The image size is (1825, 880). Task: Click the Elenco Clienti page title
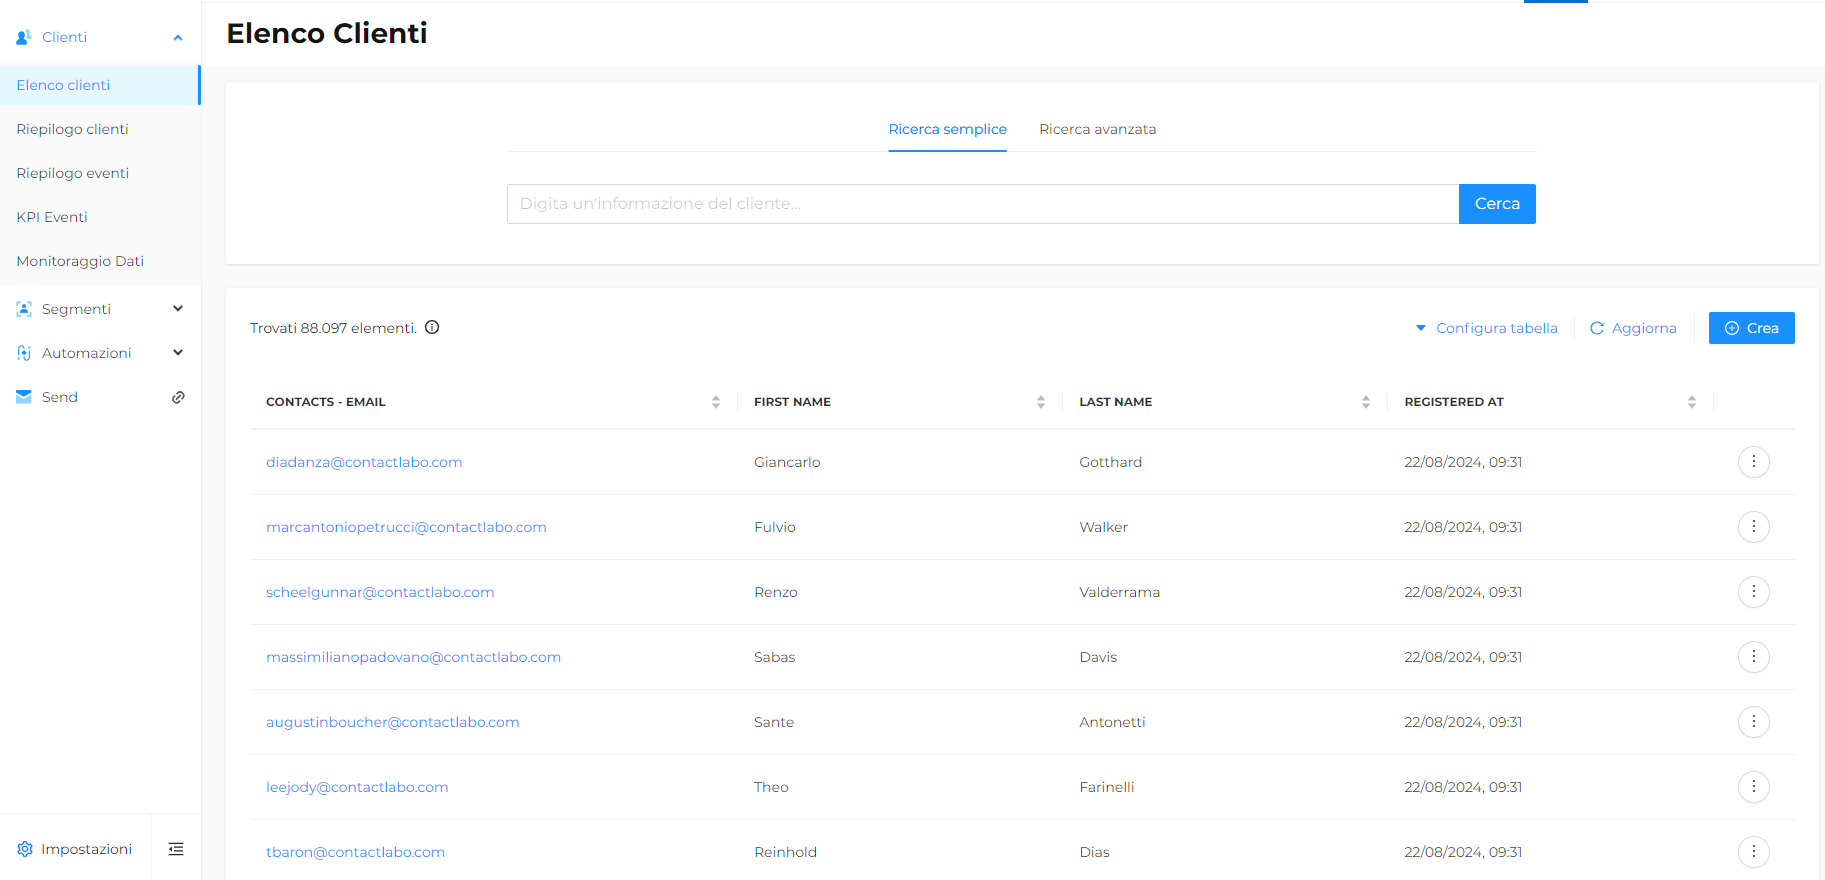tap(327, 33)
